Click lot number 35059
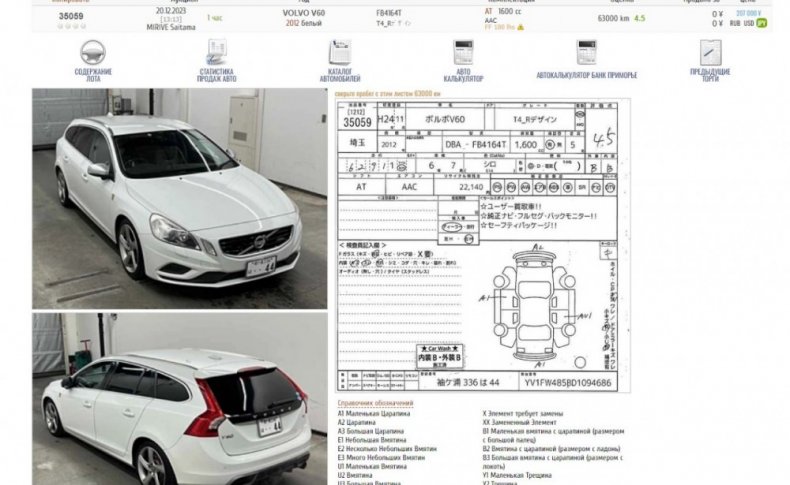790x485 pixels. click(71, 16)
